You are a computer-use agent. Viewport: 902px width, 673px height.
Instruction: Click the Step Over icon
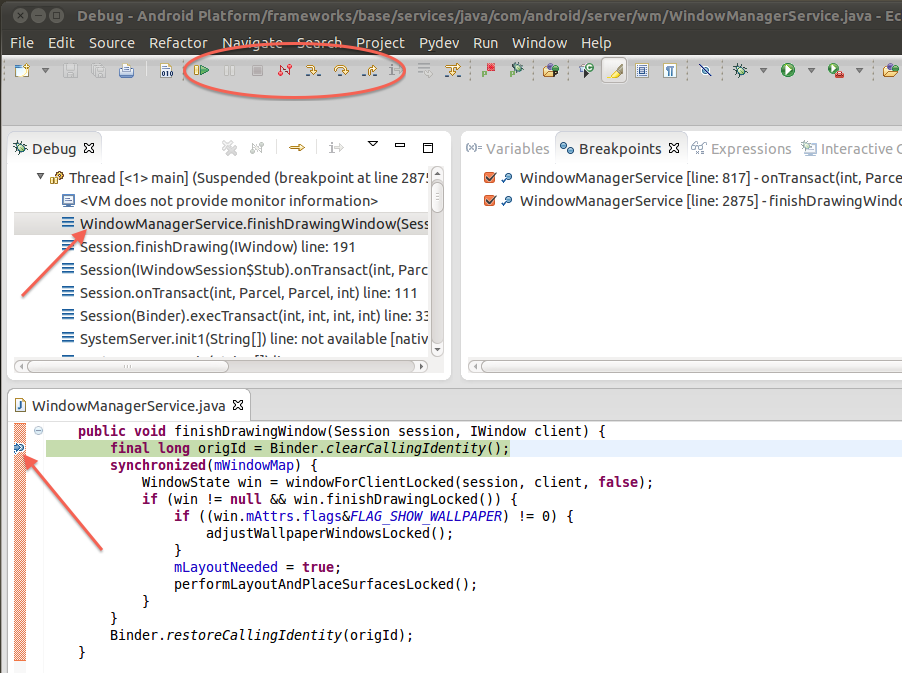(x=341, y=70)
